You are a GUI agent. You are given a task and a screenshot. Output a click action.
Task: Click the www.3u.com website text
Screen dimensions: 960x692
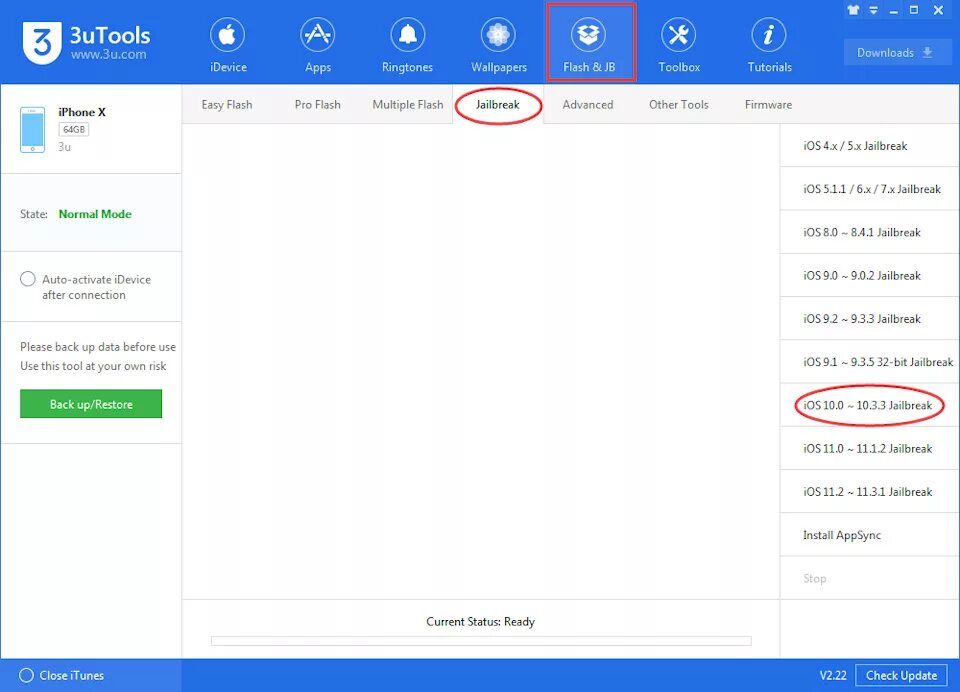[x=108, y=55]
